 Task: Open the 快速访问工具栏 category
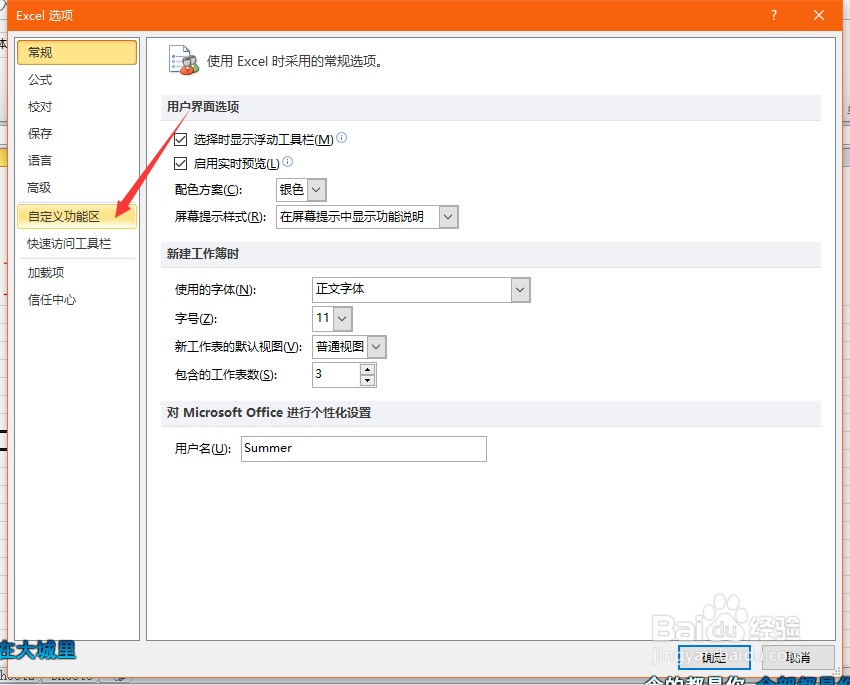(77, 244)
